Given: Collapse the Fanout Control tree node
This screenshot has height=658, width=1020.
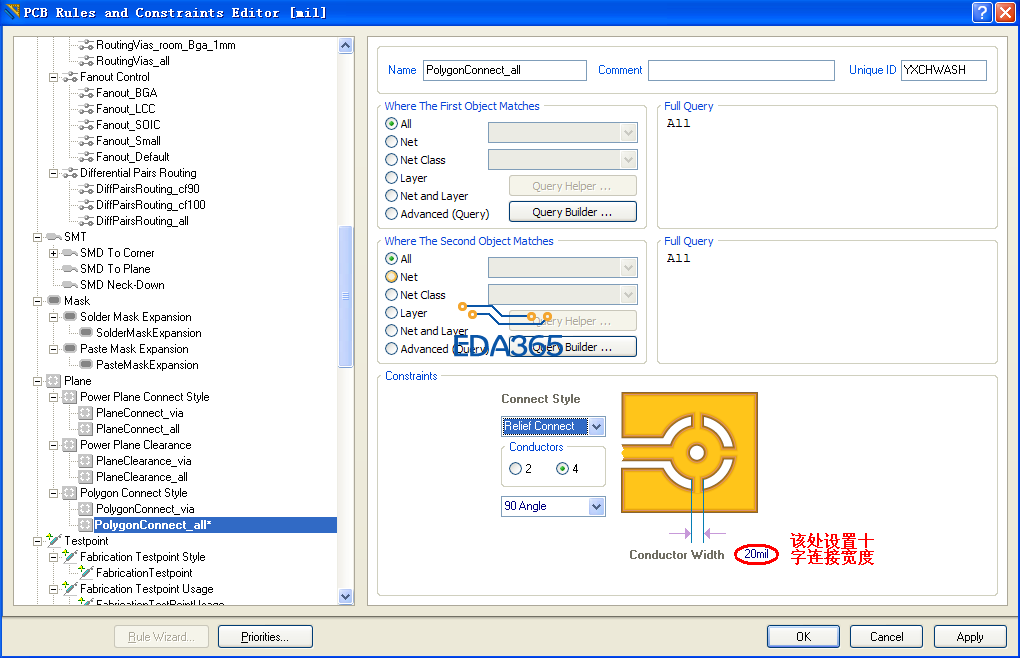Looking at the screenshot, I should click(53, 77).
